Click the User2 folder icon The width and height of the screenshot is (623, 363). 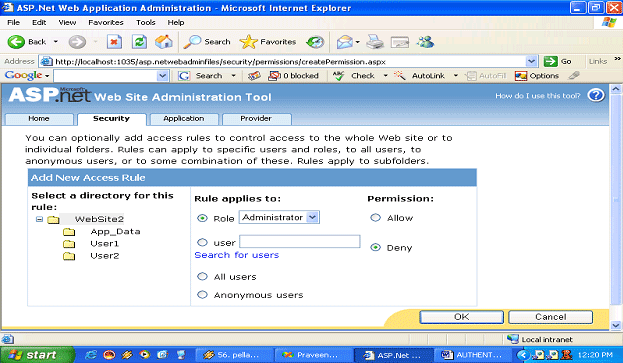click(69, 256)
